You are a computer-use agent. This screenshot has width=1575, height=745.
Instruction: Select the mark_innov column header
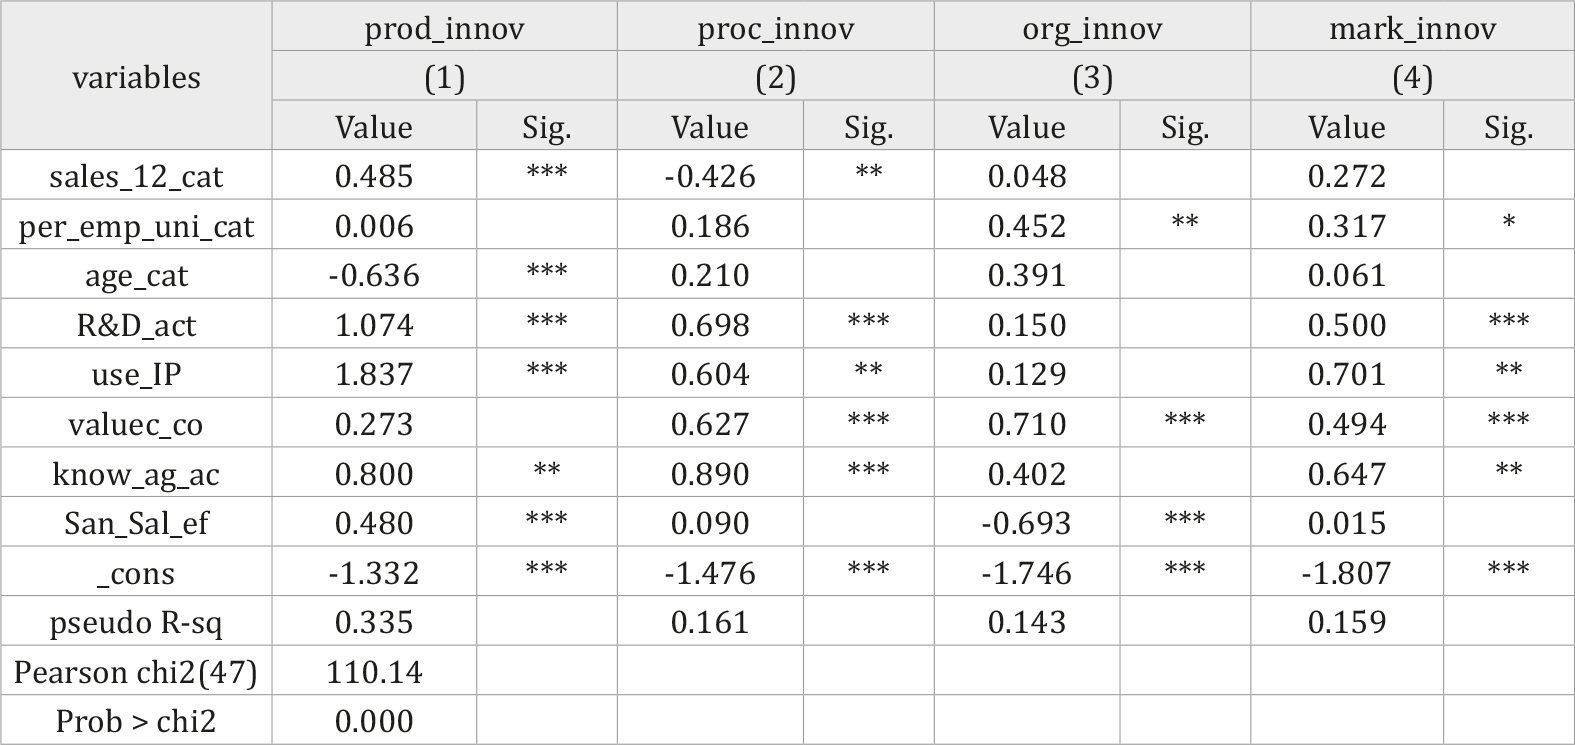pos(1412,28)
